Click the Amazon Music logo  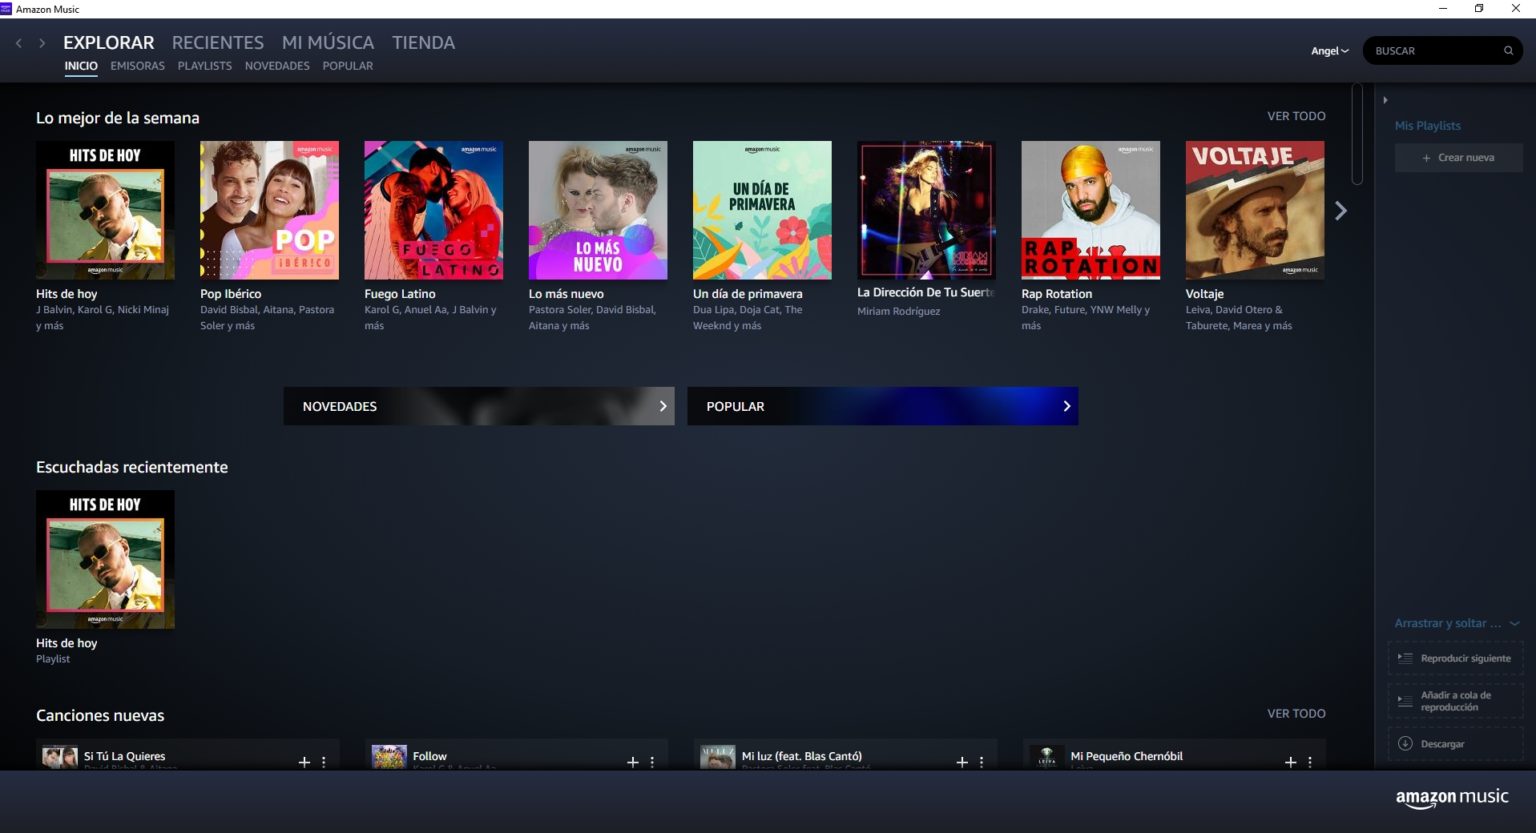1452,798
